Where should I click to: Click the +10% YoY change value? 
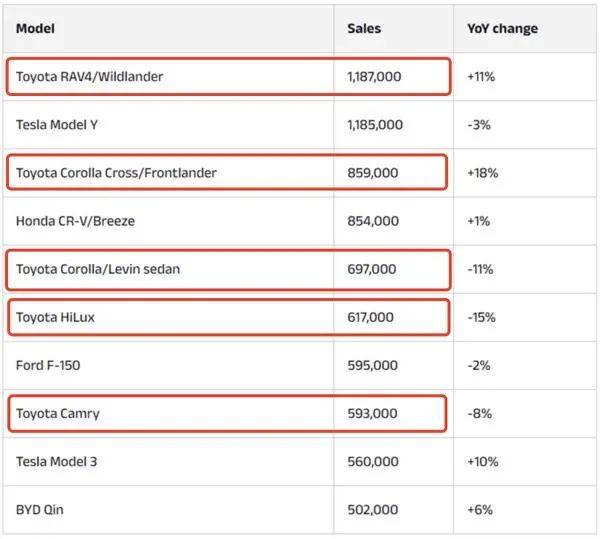pyautogui.click(x=482, y=461)
